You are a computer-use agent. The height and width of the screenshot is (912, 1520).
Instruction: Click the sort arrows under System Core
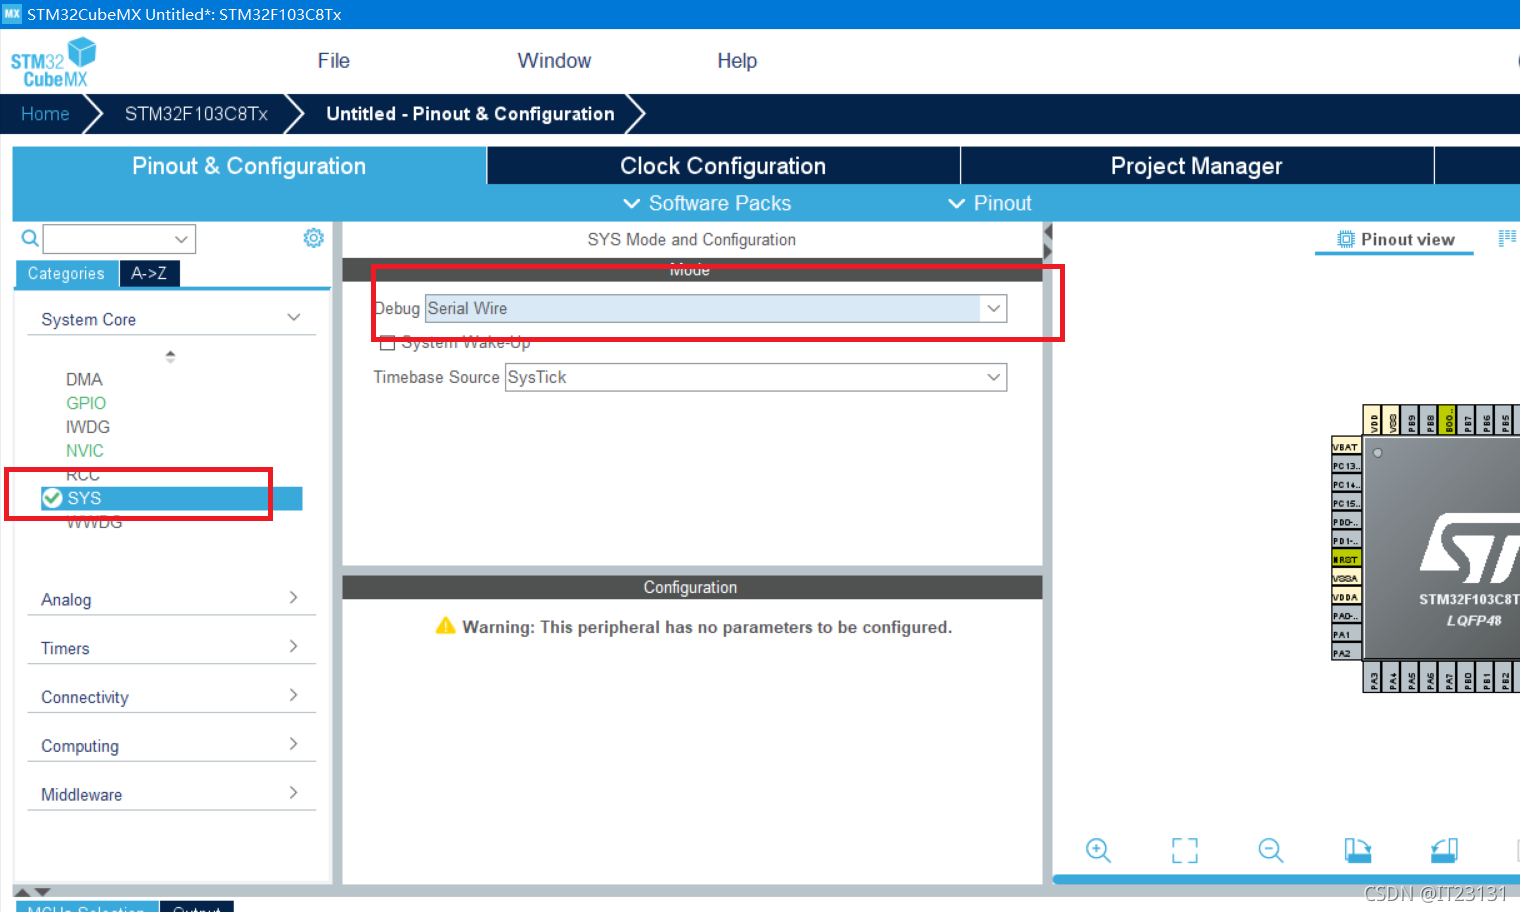tap(170, 356)
